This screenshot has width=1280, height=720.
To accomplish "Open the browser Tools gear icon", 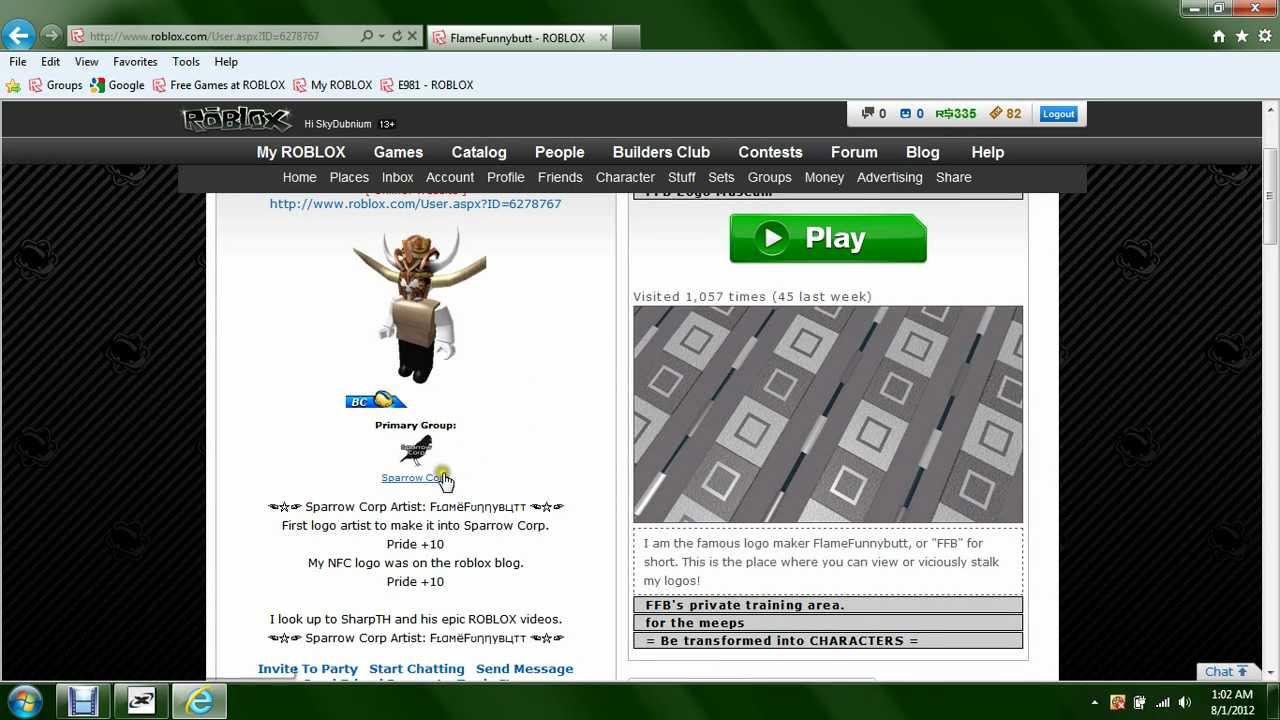I will coord(1263,36).
